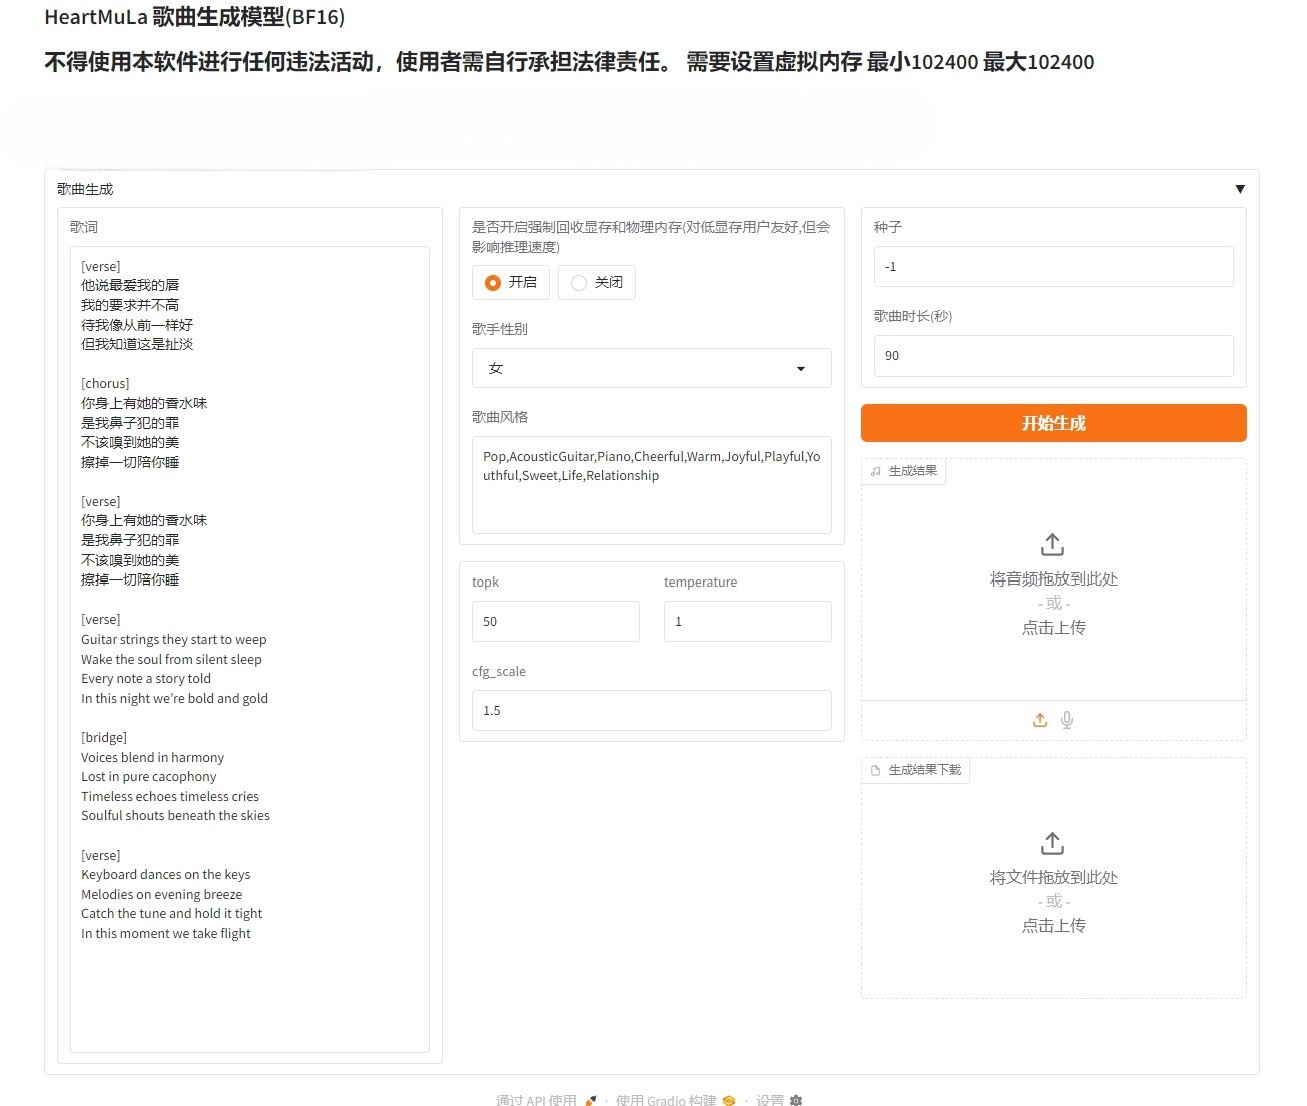
Task: Focus the 种子 seed input field
Action: pyautogui.click(x=1052, y=267)
